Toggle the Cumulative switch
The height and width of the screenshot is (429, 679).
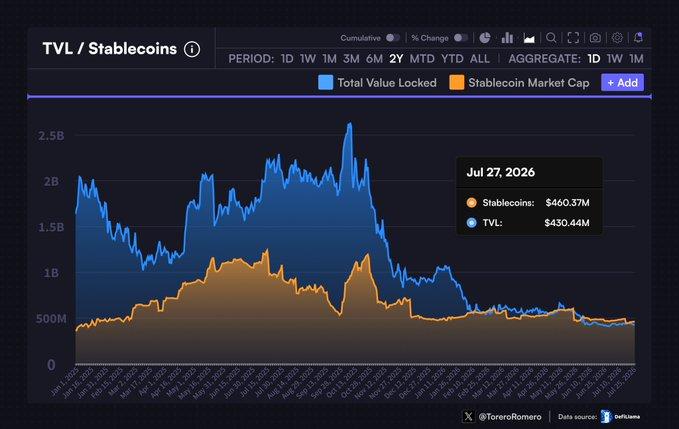coord(393,38)
